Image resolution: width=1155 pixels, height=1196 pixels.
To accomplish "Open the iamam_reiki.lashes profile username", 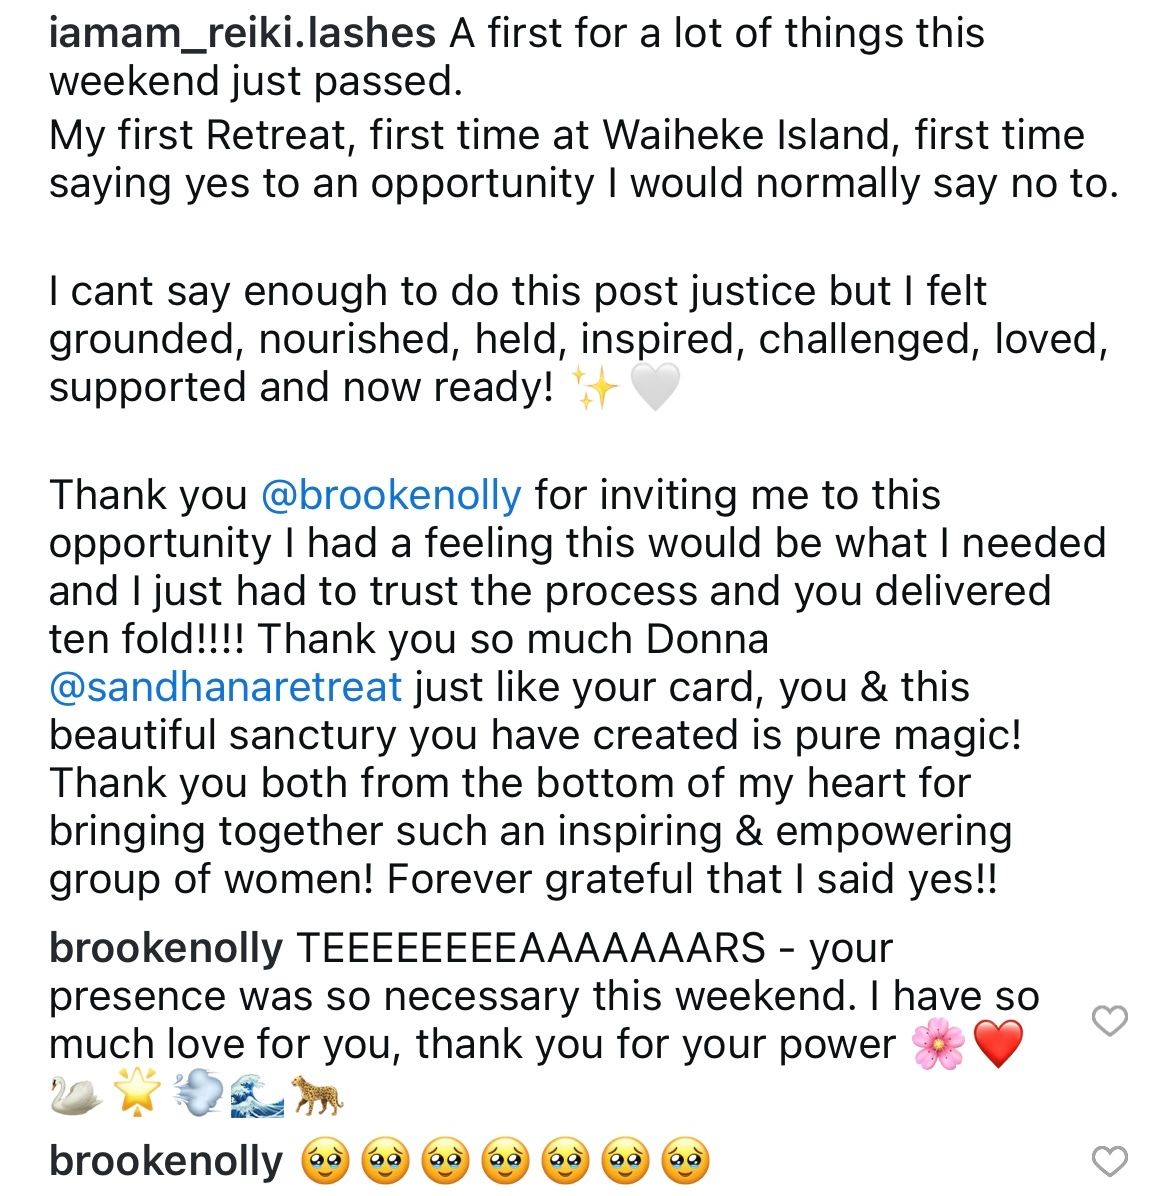I will pos(242,33).
